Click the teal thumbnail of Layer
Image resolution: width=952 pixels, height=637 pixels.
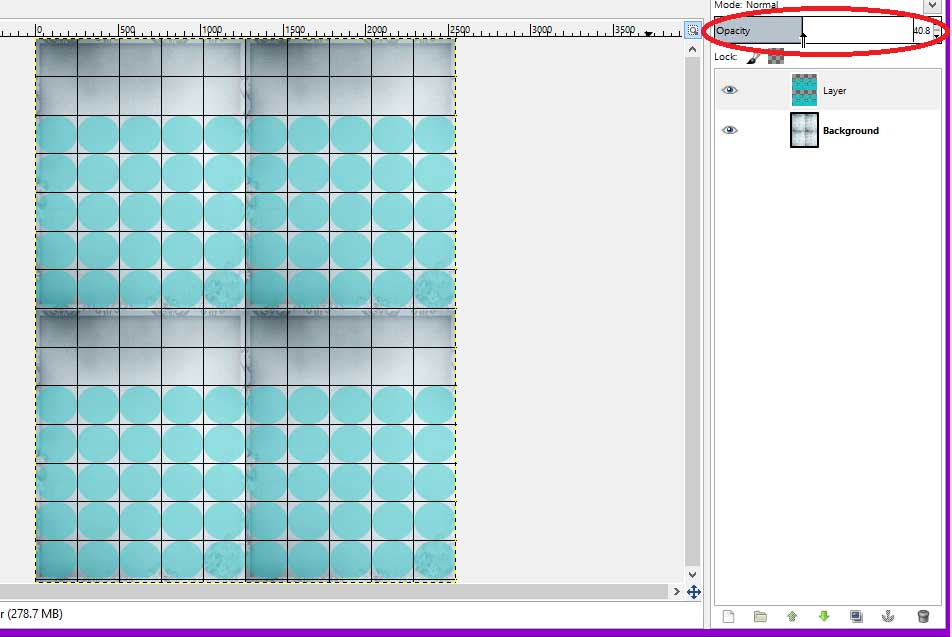tap(804, 90)
